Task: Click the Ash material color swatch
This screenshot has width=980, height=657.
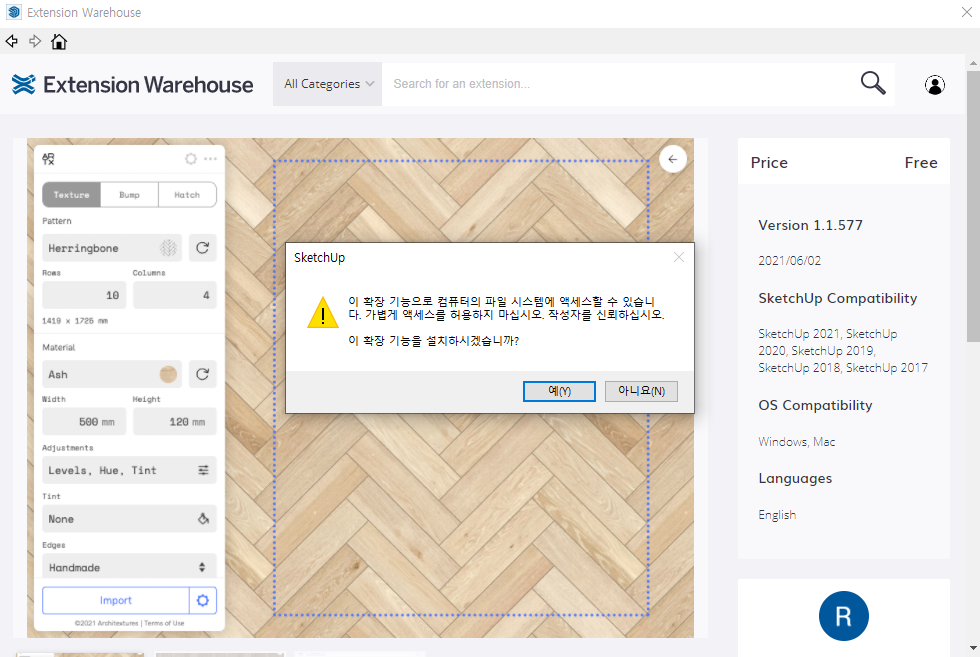Action: coord(168,374)
